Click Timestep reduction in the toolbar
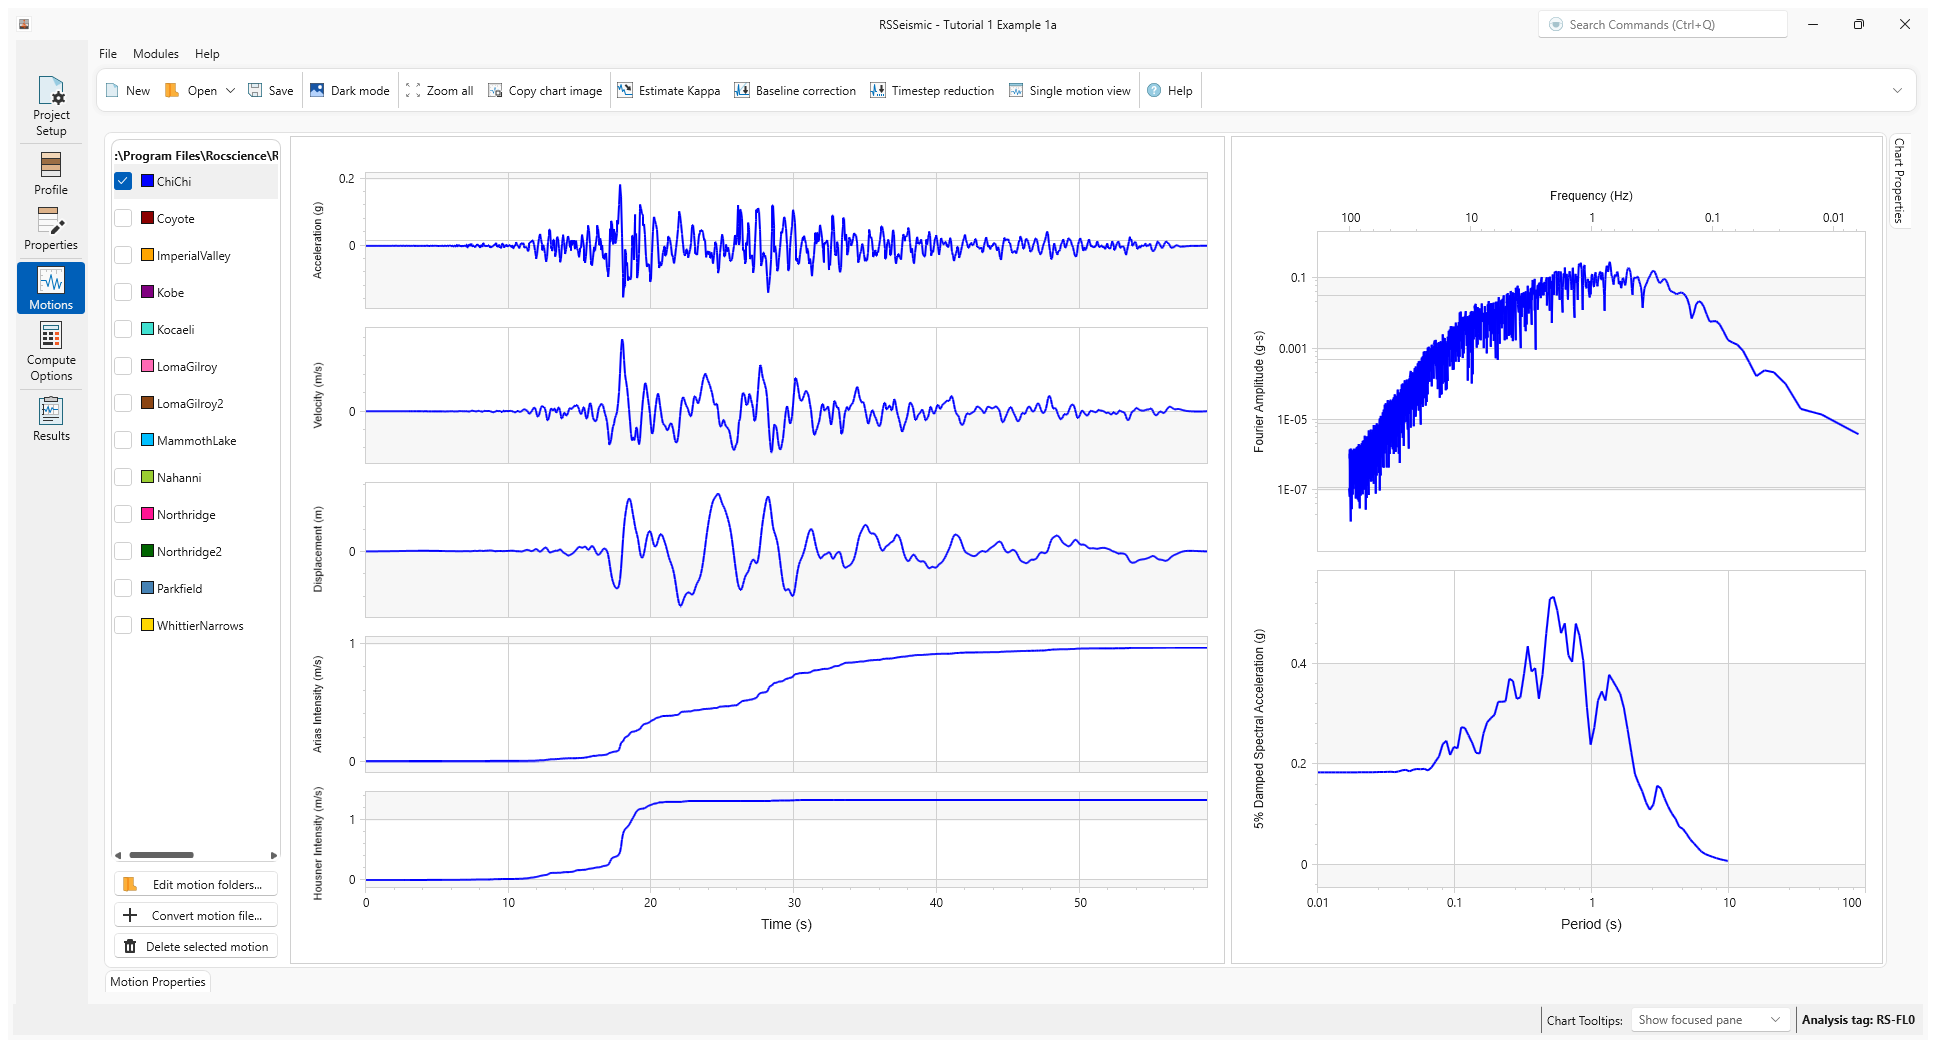1936x1048 pixels. tap(932, 91)
